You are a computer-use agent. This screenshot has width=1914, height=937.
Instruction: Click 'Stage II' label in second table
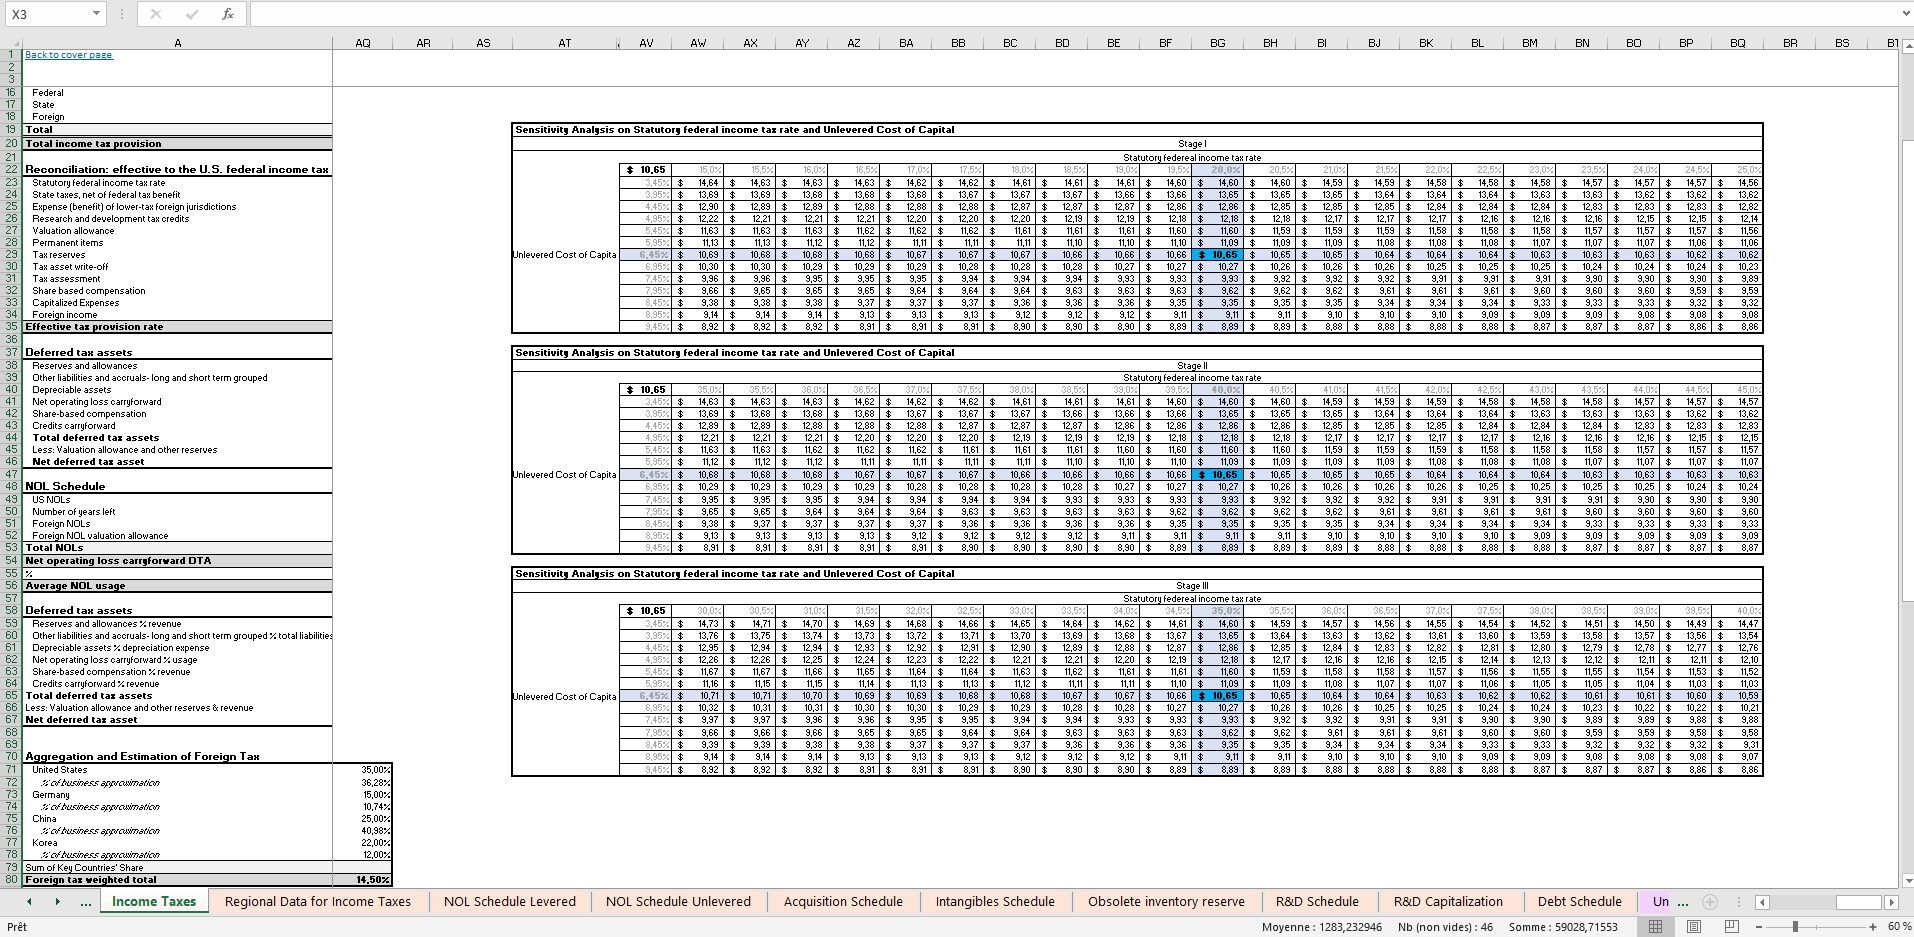tap(1192, 366)
